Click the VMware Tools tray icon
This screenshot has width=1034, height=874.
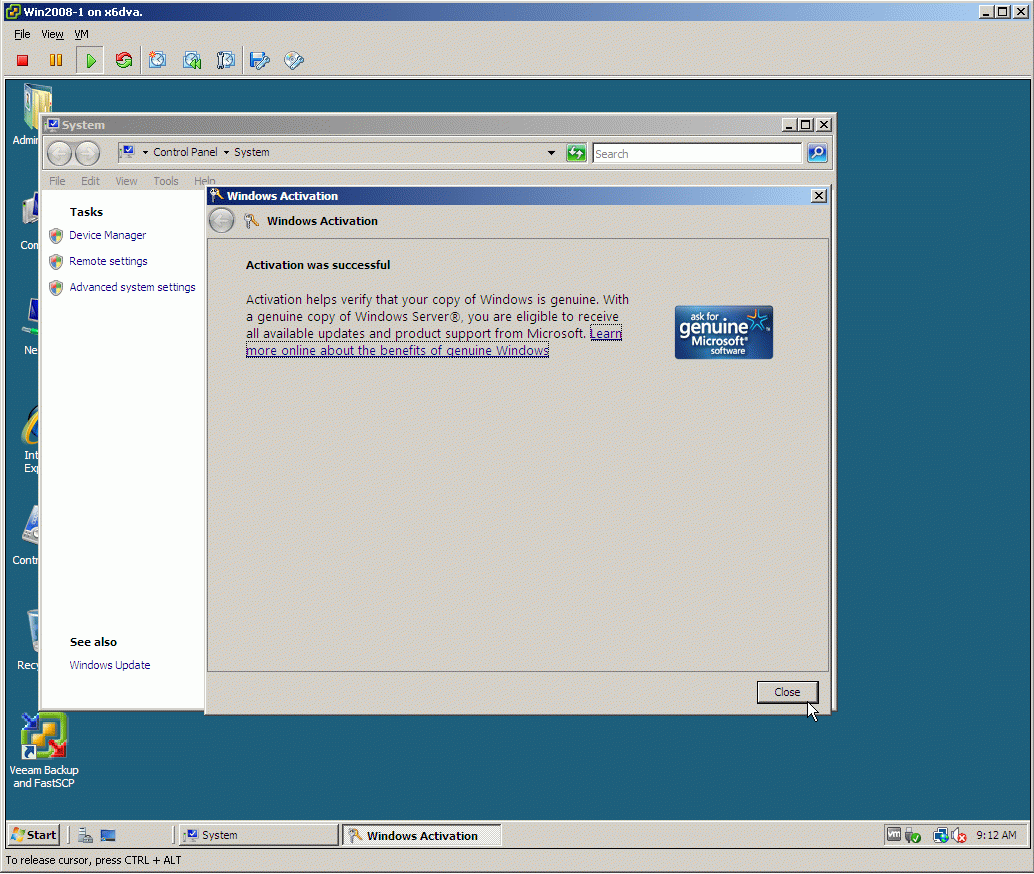tap(894, 834)
